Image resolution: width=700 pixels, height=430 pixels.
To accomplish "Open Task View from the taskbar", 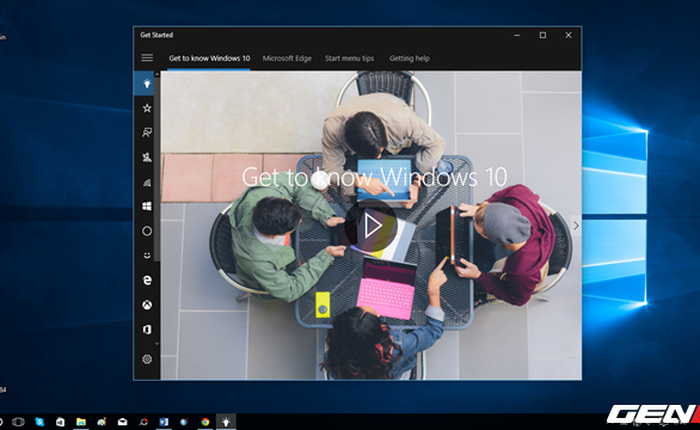I will (x=18, y=422).
